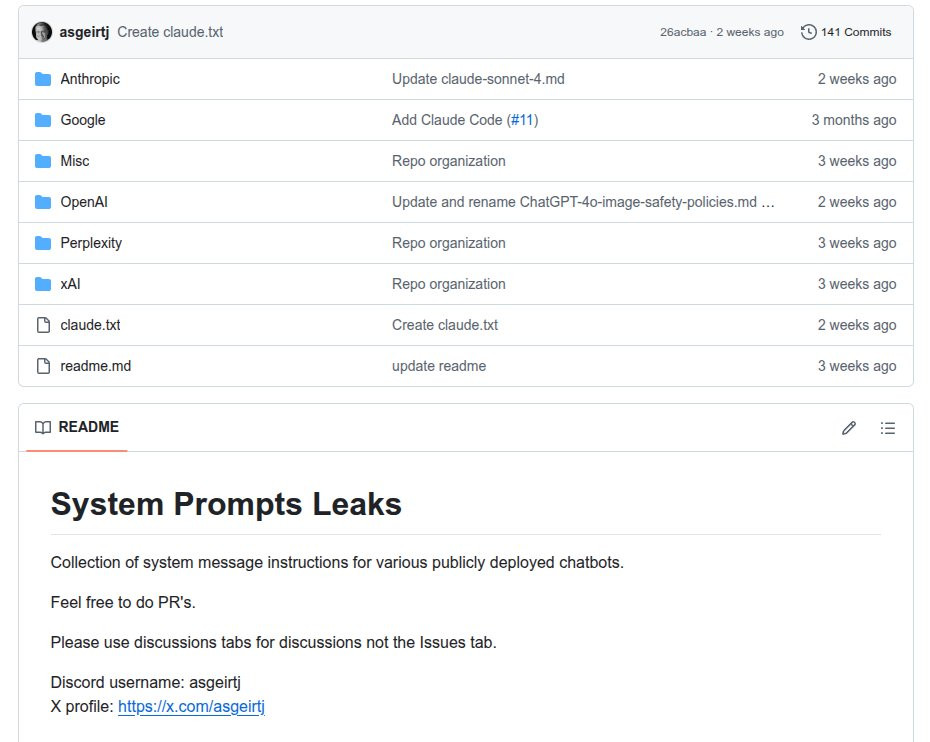
Task: Click the asgeirtj username link
Action: coord(84,32)
